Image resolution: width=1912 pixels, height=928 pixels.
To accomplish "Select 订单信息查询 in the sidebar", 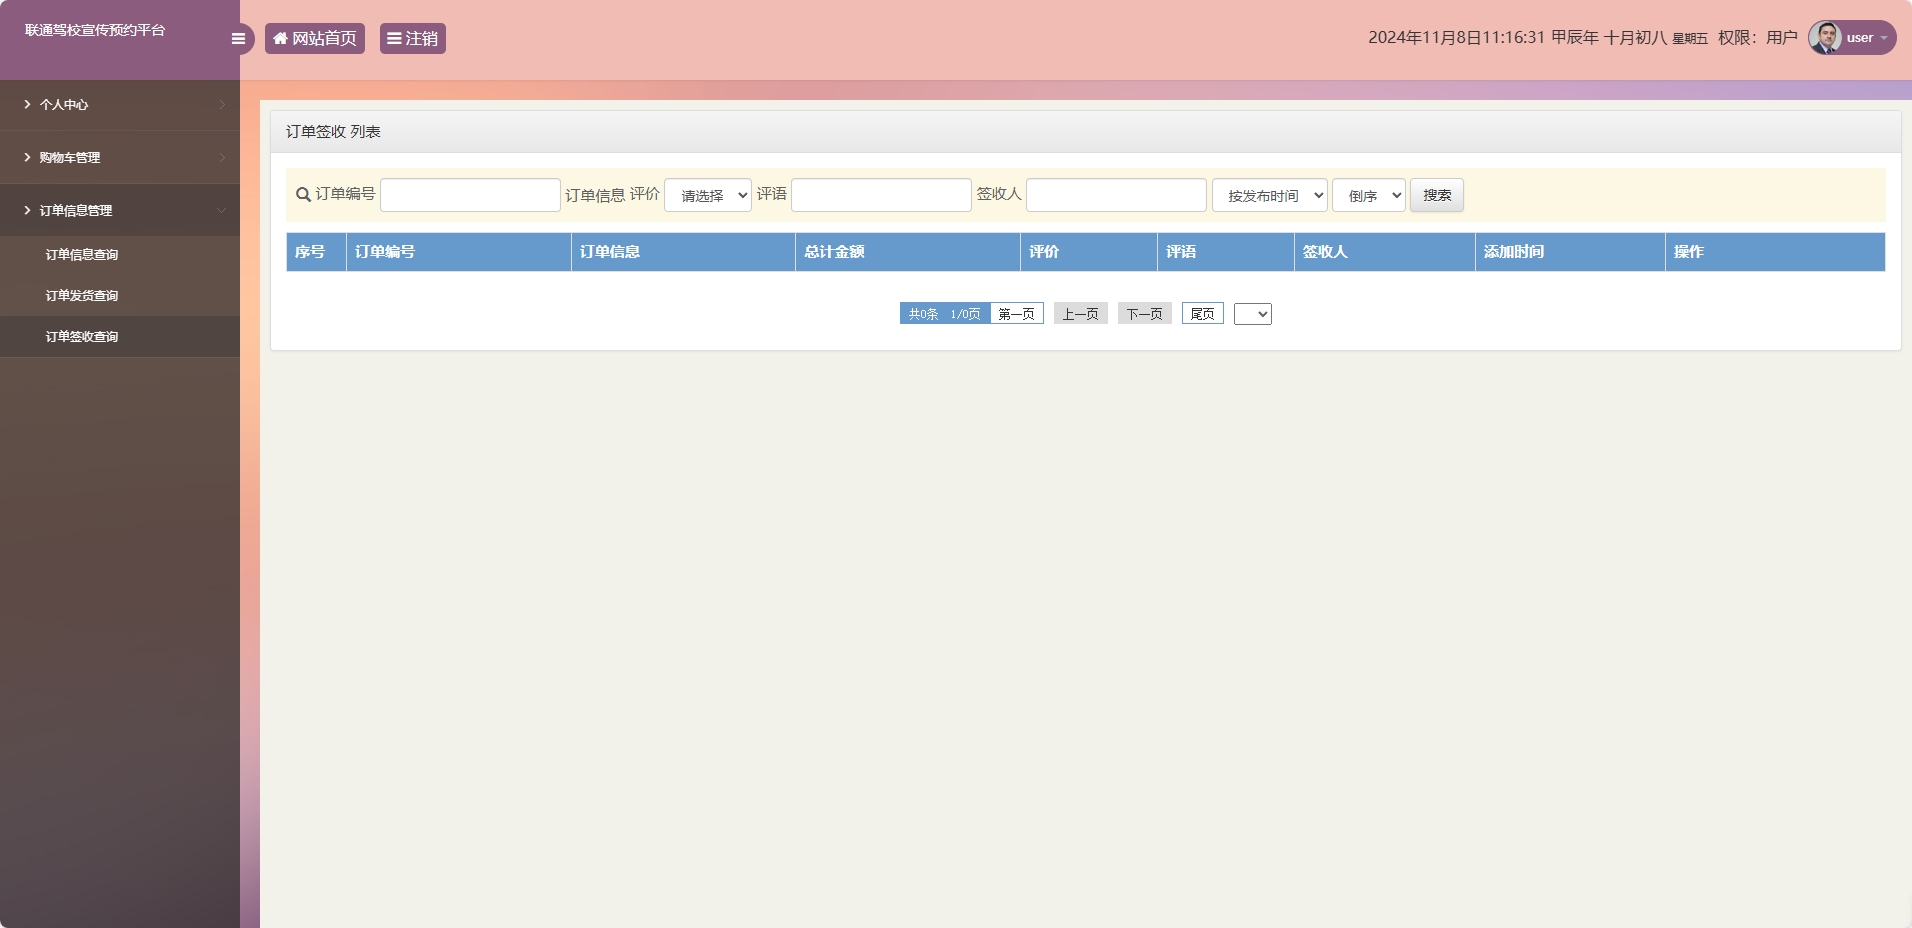I will (81, 254).
